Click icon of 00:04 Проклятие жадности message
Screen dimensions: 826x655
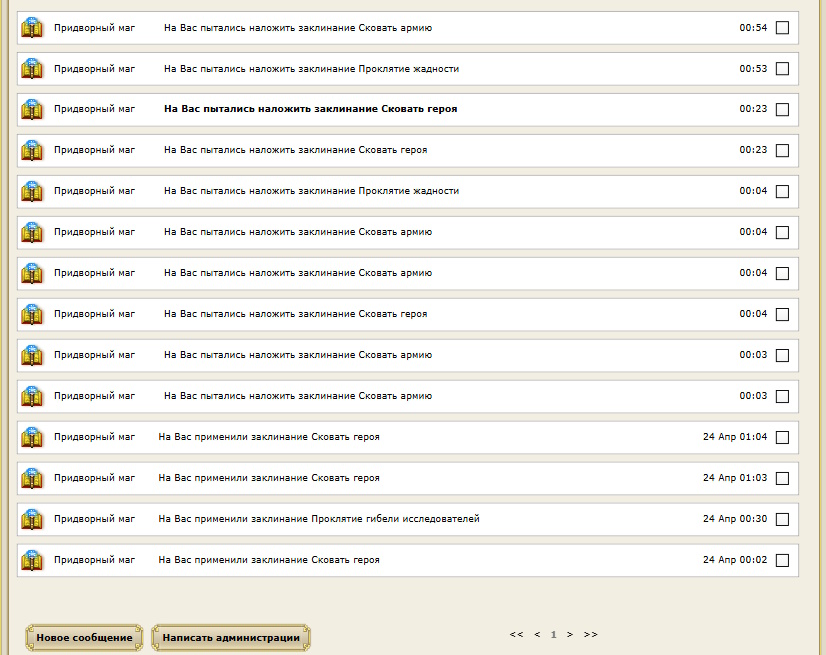(x=32, y=192)
